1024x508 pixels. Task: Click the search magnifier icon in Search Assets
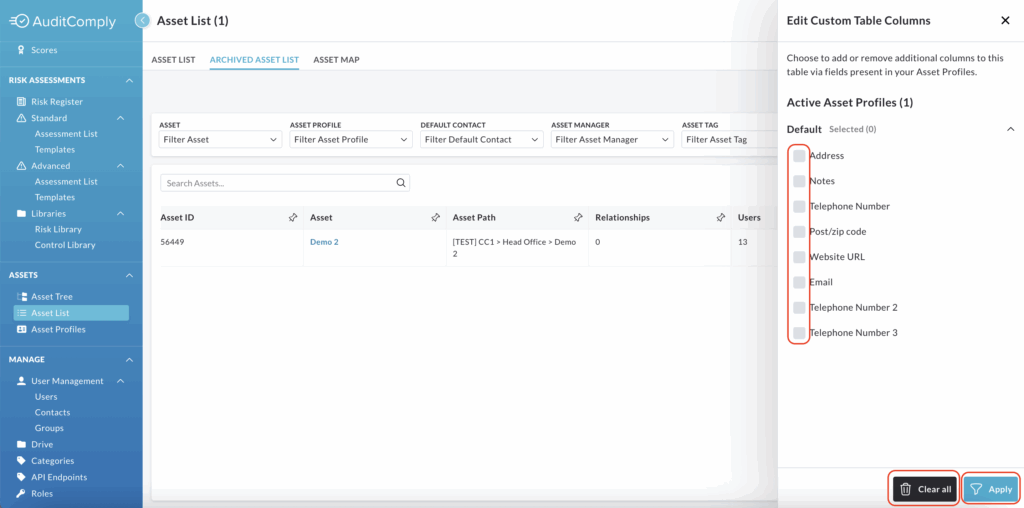pos(401,183)
